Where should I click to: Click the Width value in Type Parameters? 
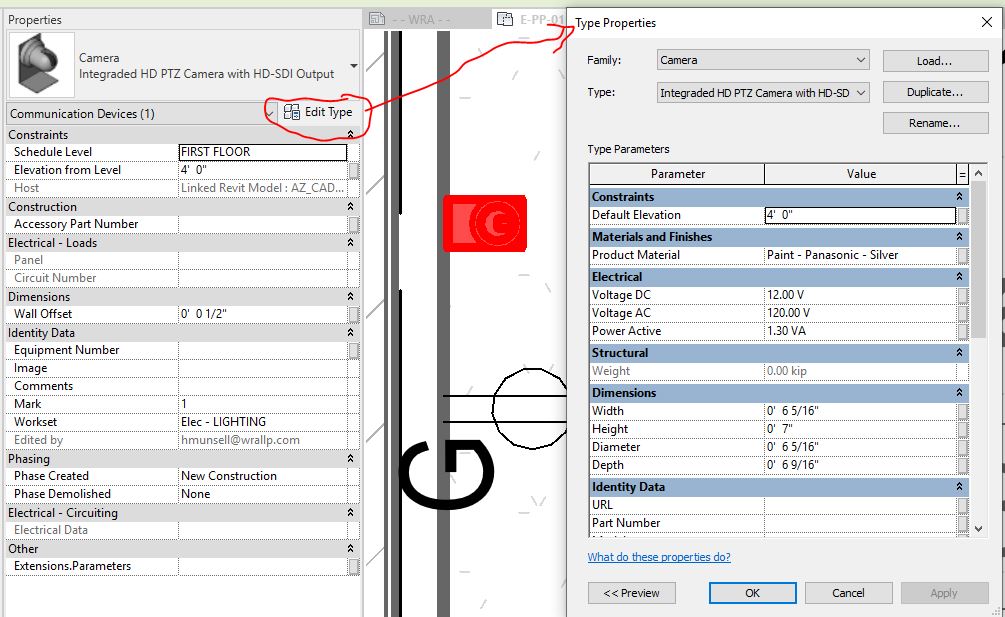[860, 411]
